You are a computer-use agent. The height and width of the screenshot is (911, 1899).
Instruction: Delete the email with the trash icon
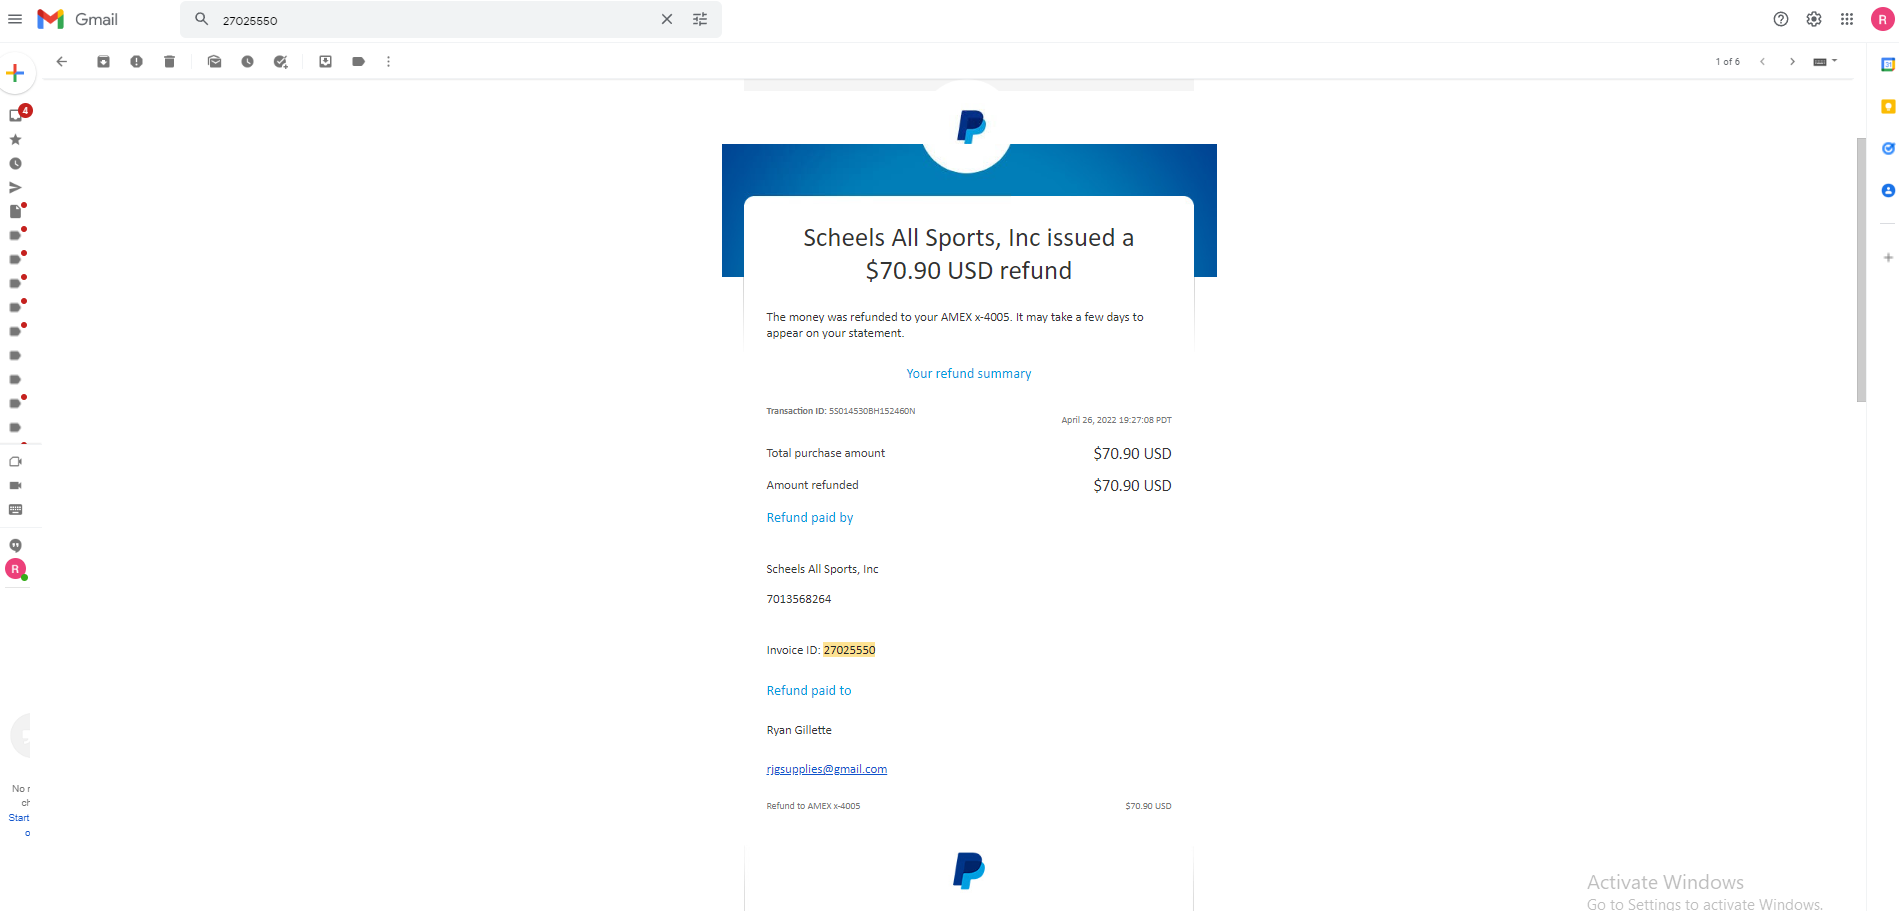tap(169, 62)
